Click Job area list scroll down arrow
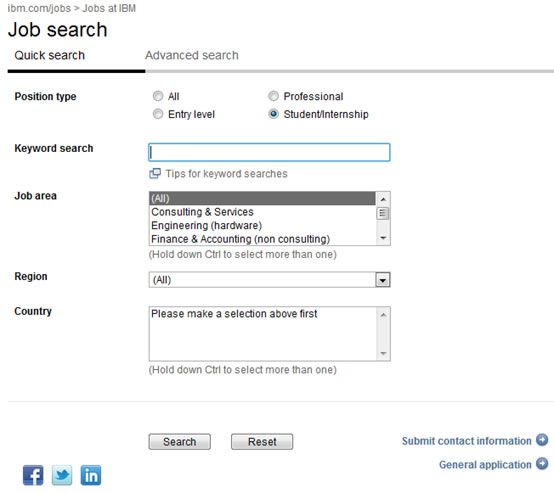Image resolution: width=554 pixels, height=493 pixels. point(383,238)
